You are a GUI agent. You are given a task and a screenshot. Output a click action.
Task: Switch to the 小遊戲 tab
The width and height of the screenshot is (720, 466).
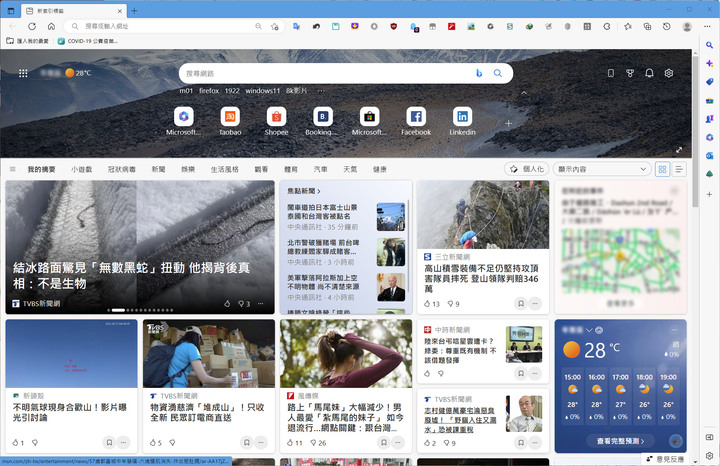click(81, 169)
